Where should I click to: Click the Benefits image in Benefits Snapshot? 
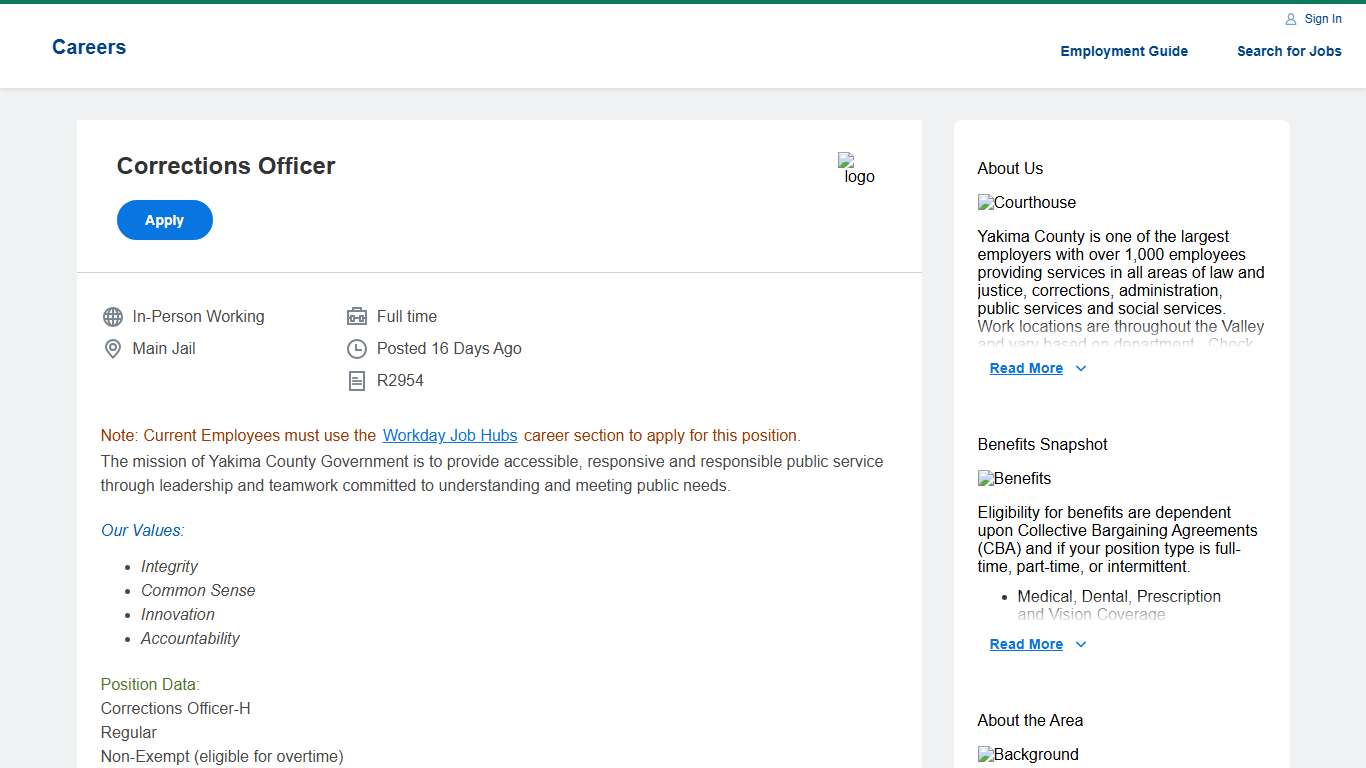[1014, 479]
